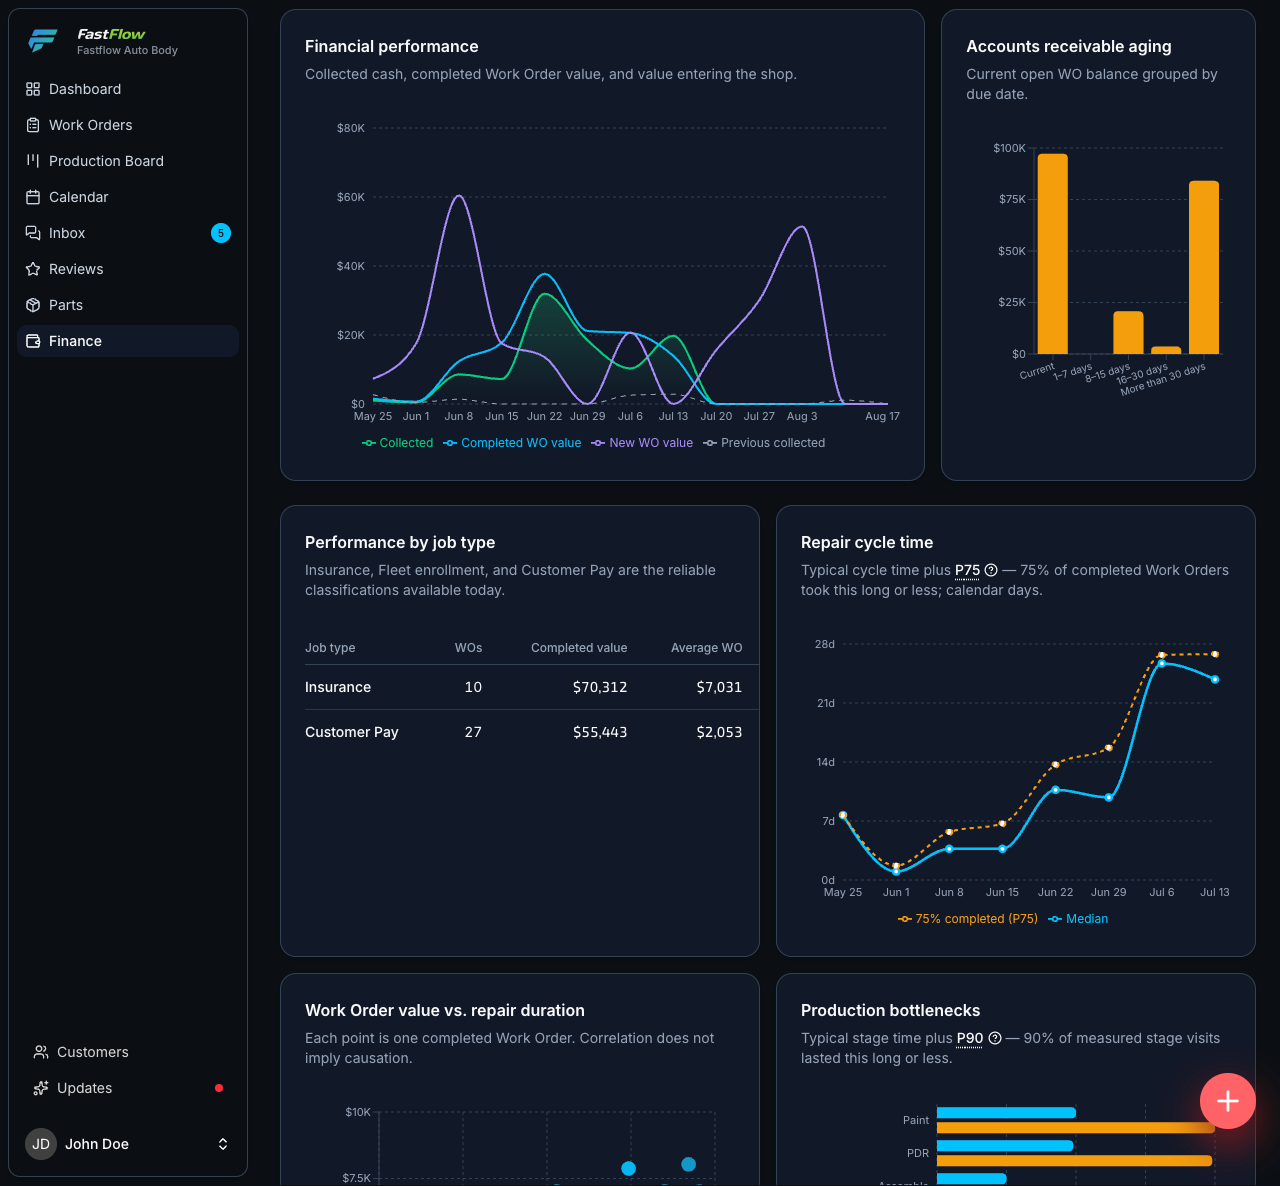The image size is (1280, 1186).
Task: Open Dashboard via its grid icon
Action: [x=33, y=89]
